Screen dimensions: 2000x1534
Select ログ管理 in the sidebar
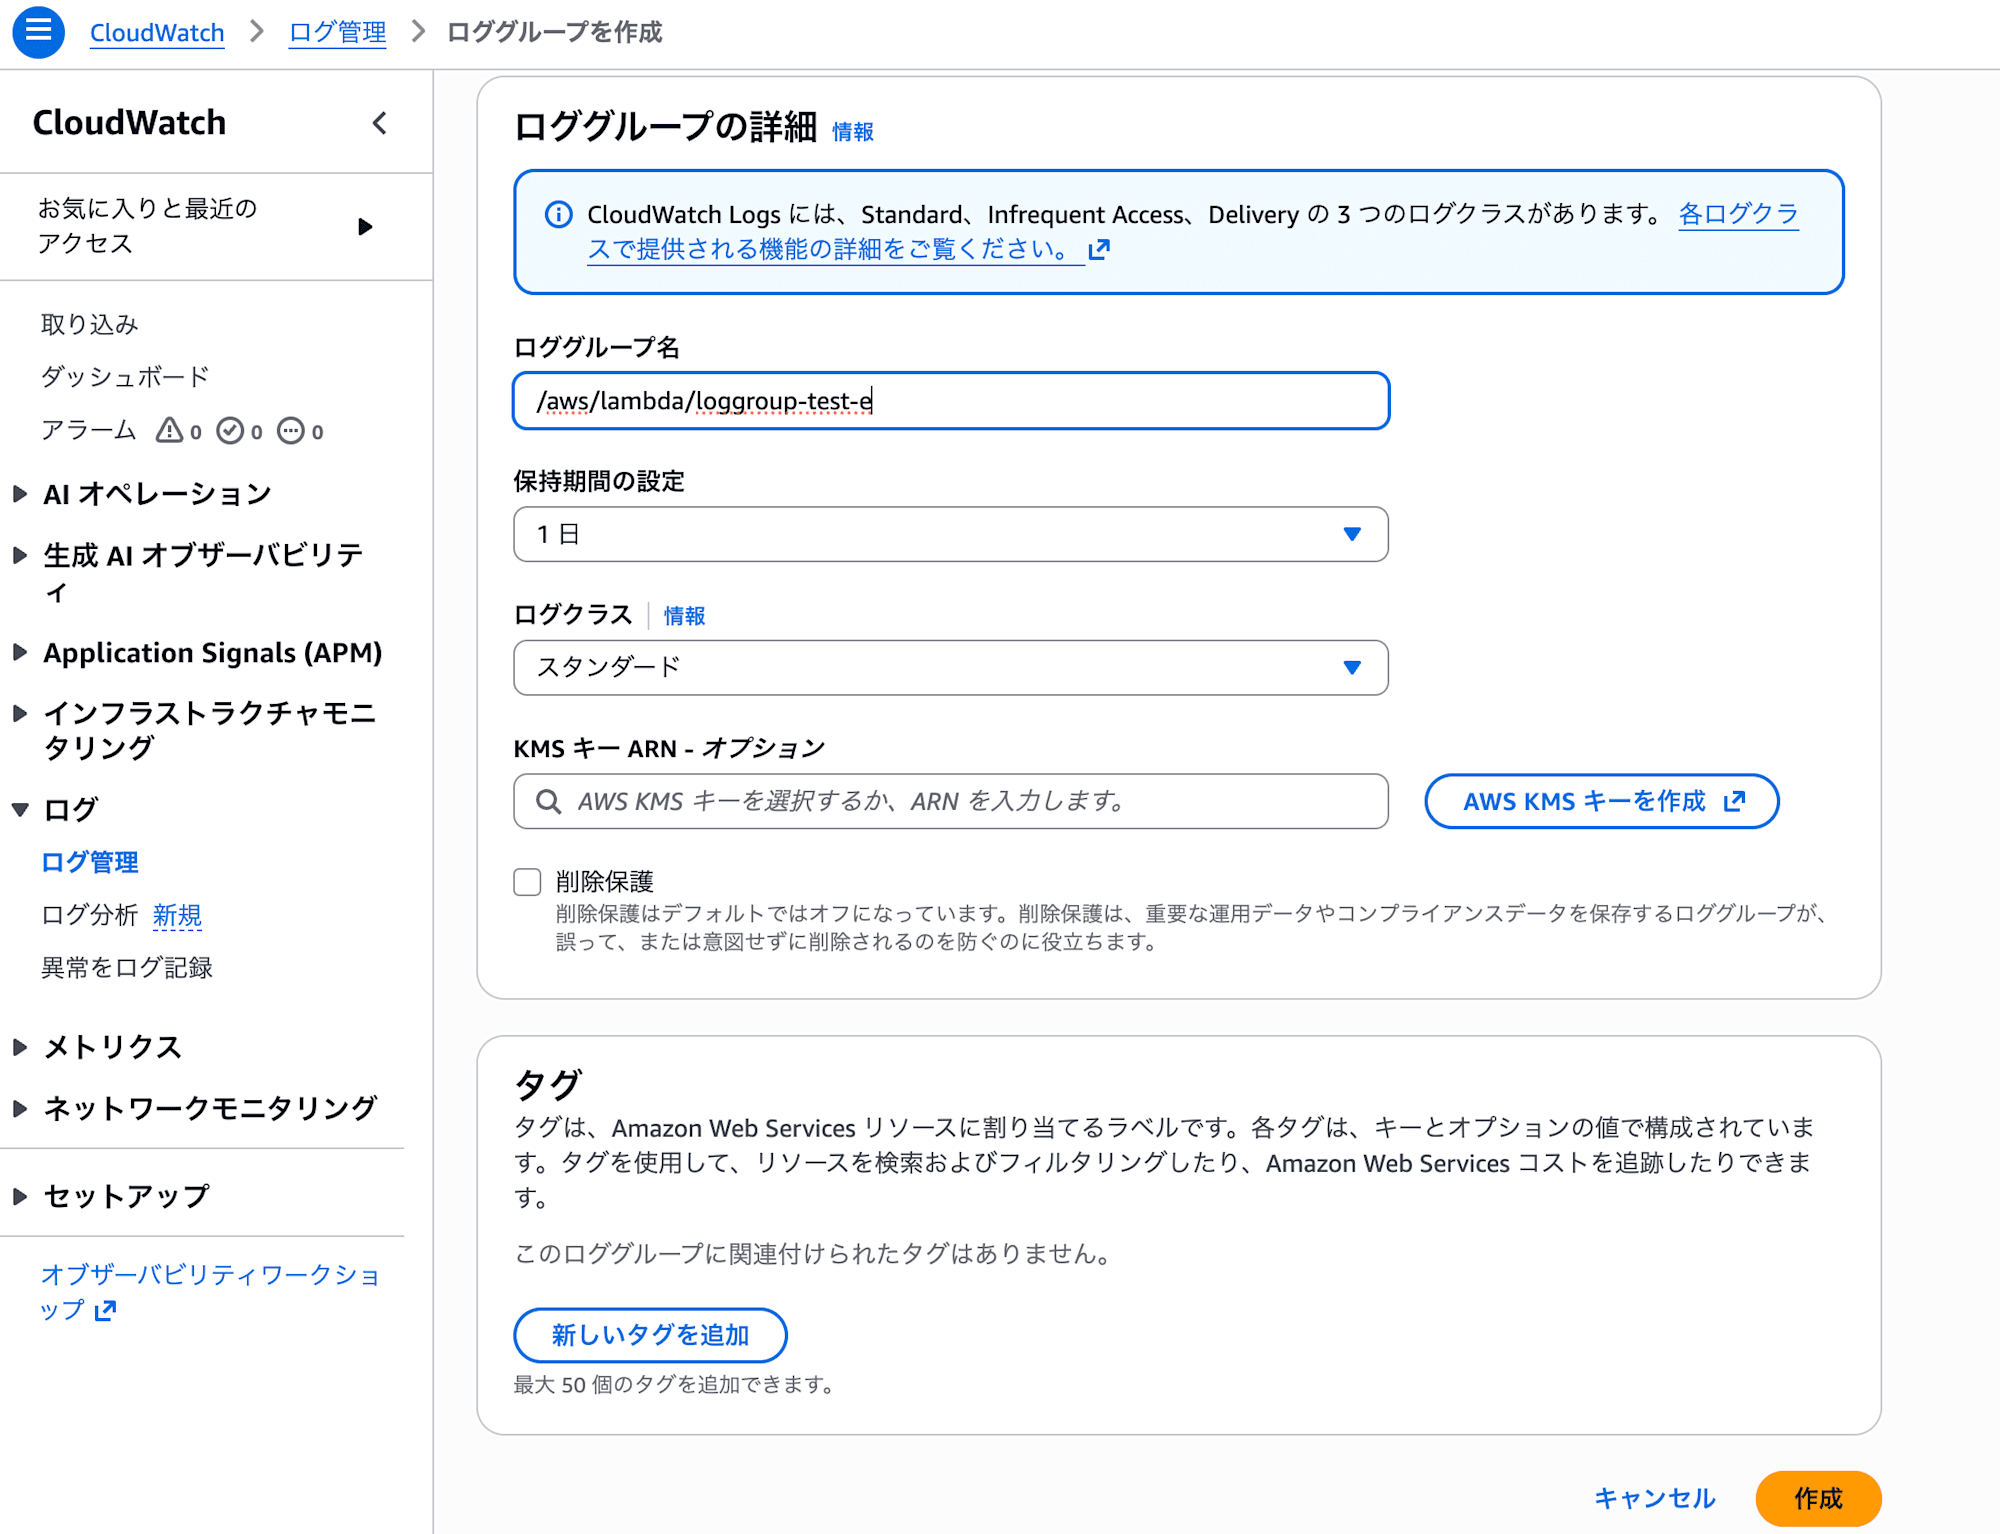(89, 862)
